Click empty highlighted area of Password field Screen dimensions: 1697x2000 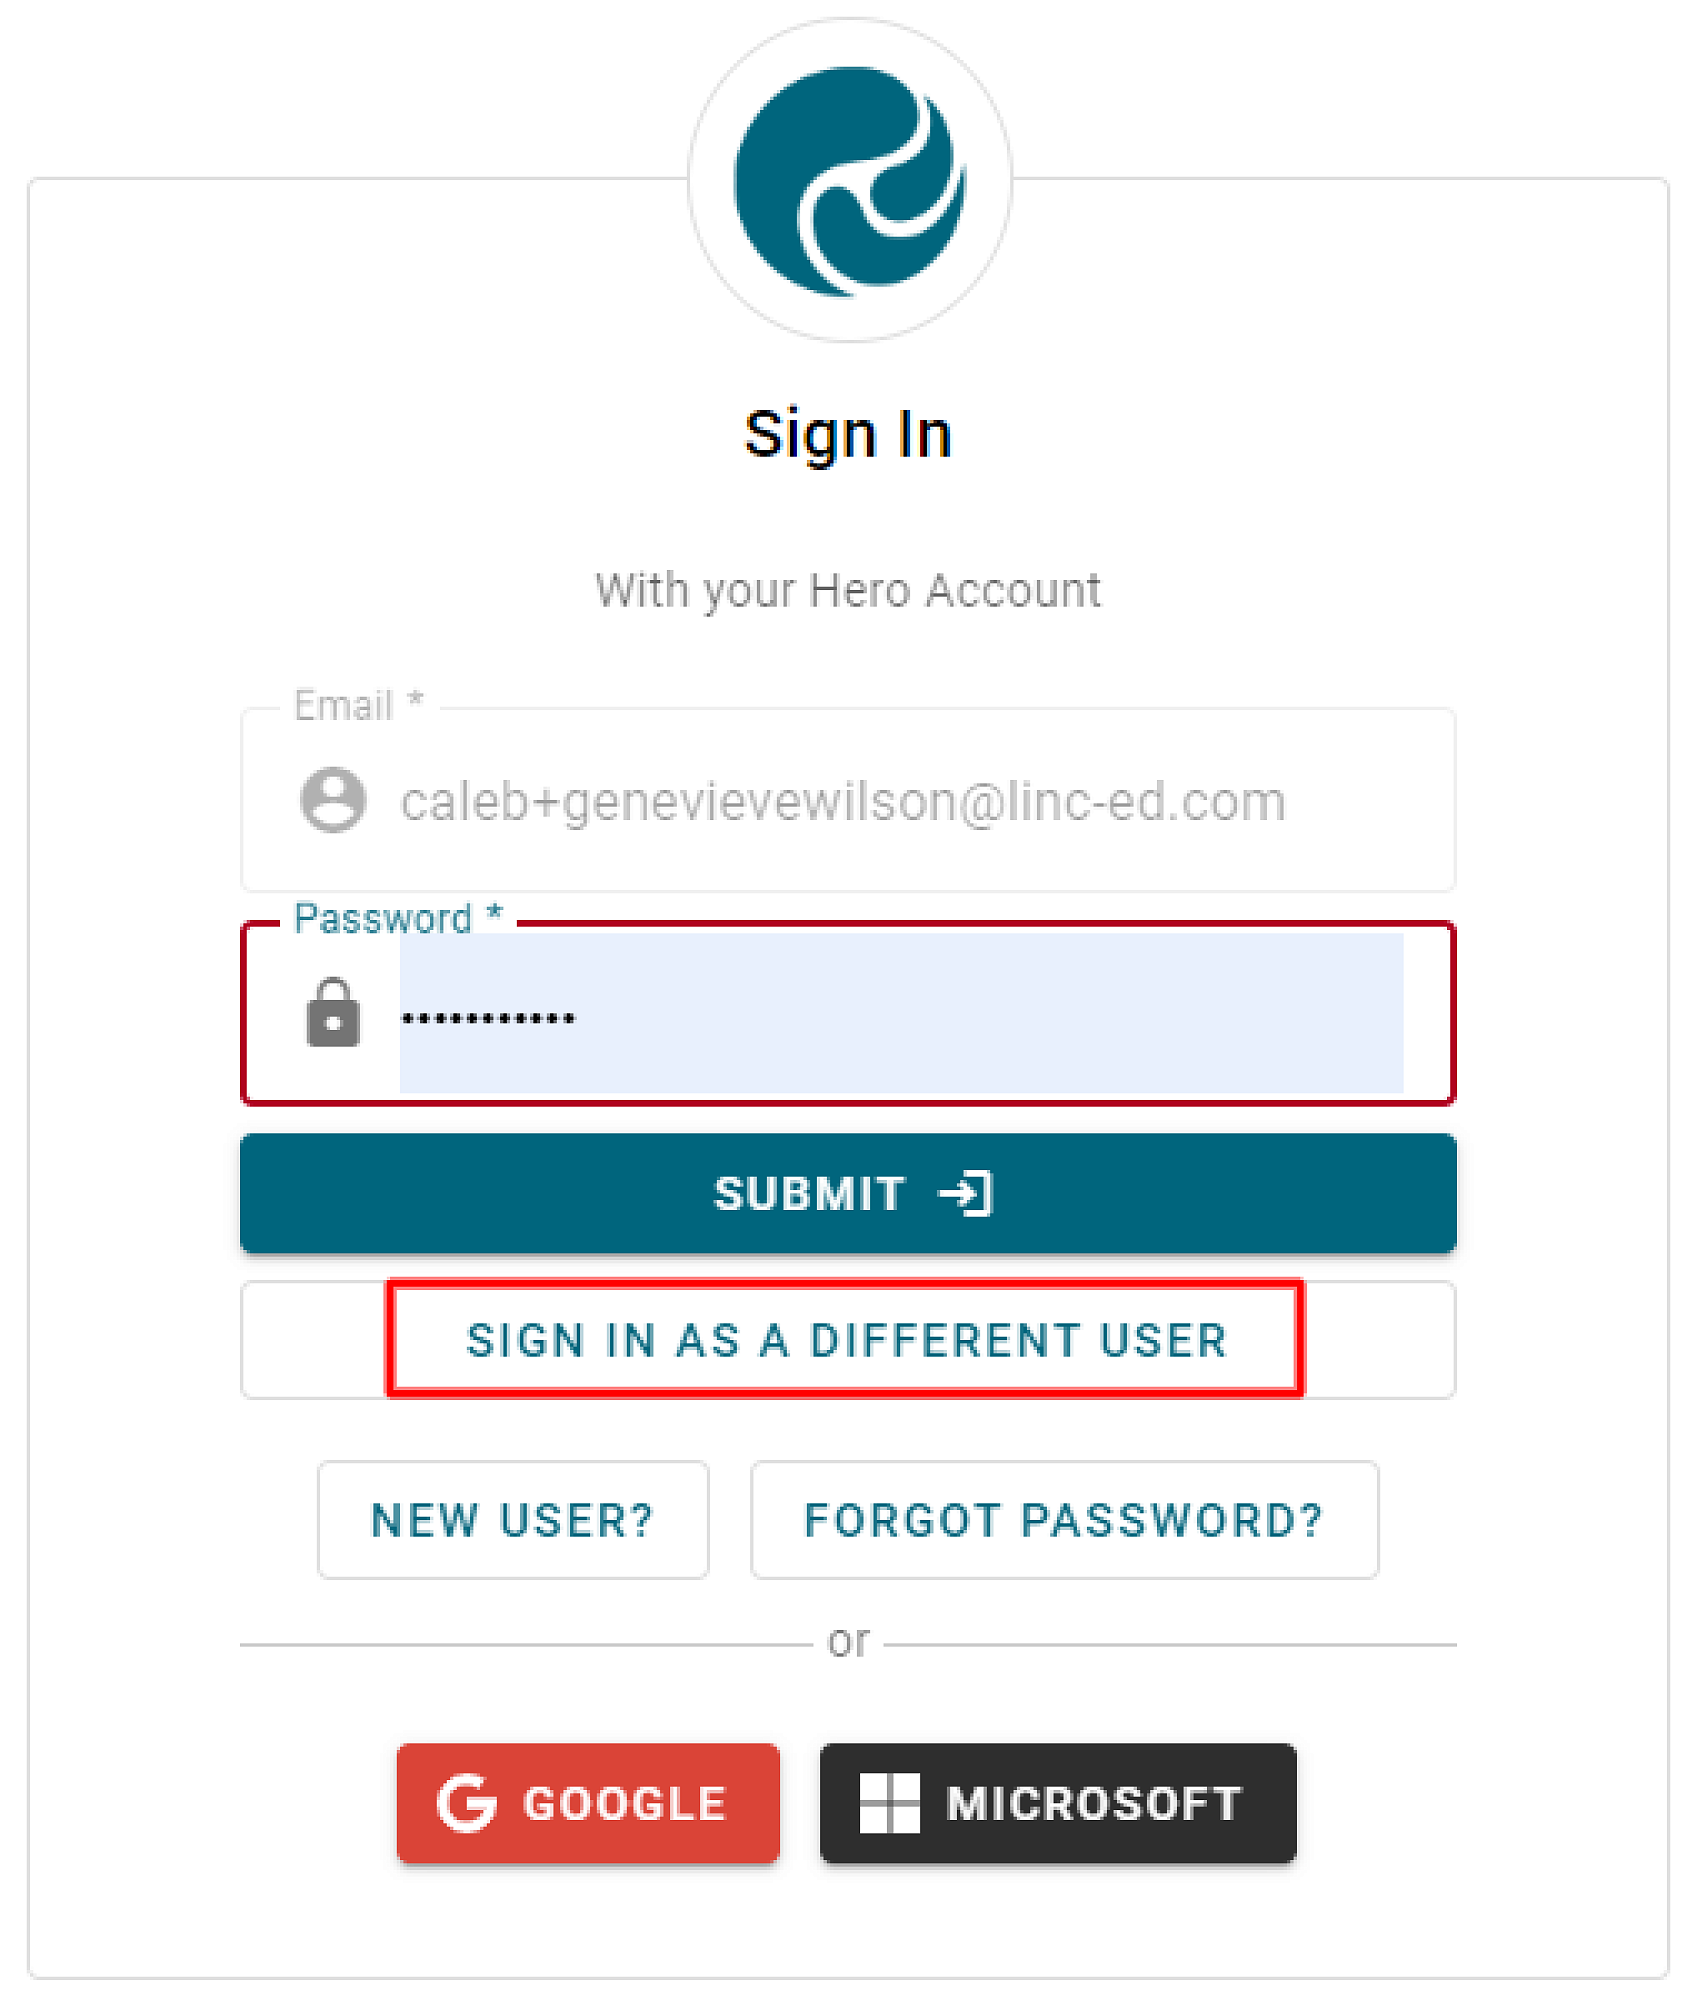tap(1000, 1014)
